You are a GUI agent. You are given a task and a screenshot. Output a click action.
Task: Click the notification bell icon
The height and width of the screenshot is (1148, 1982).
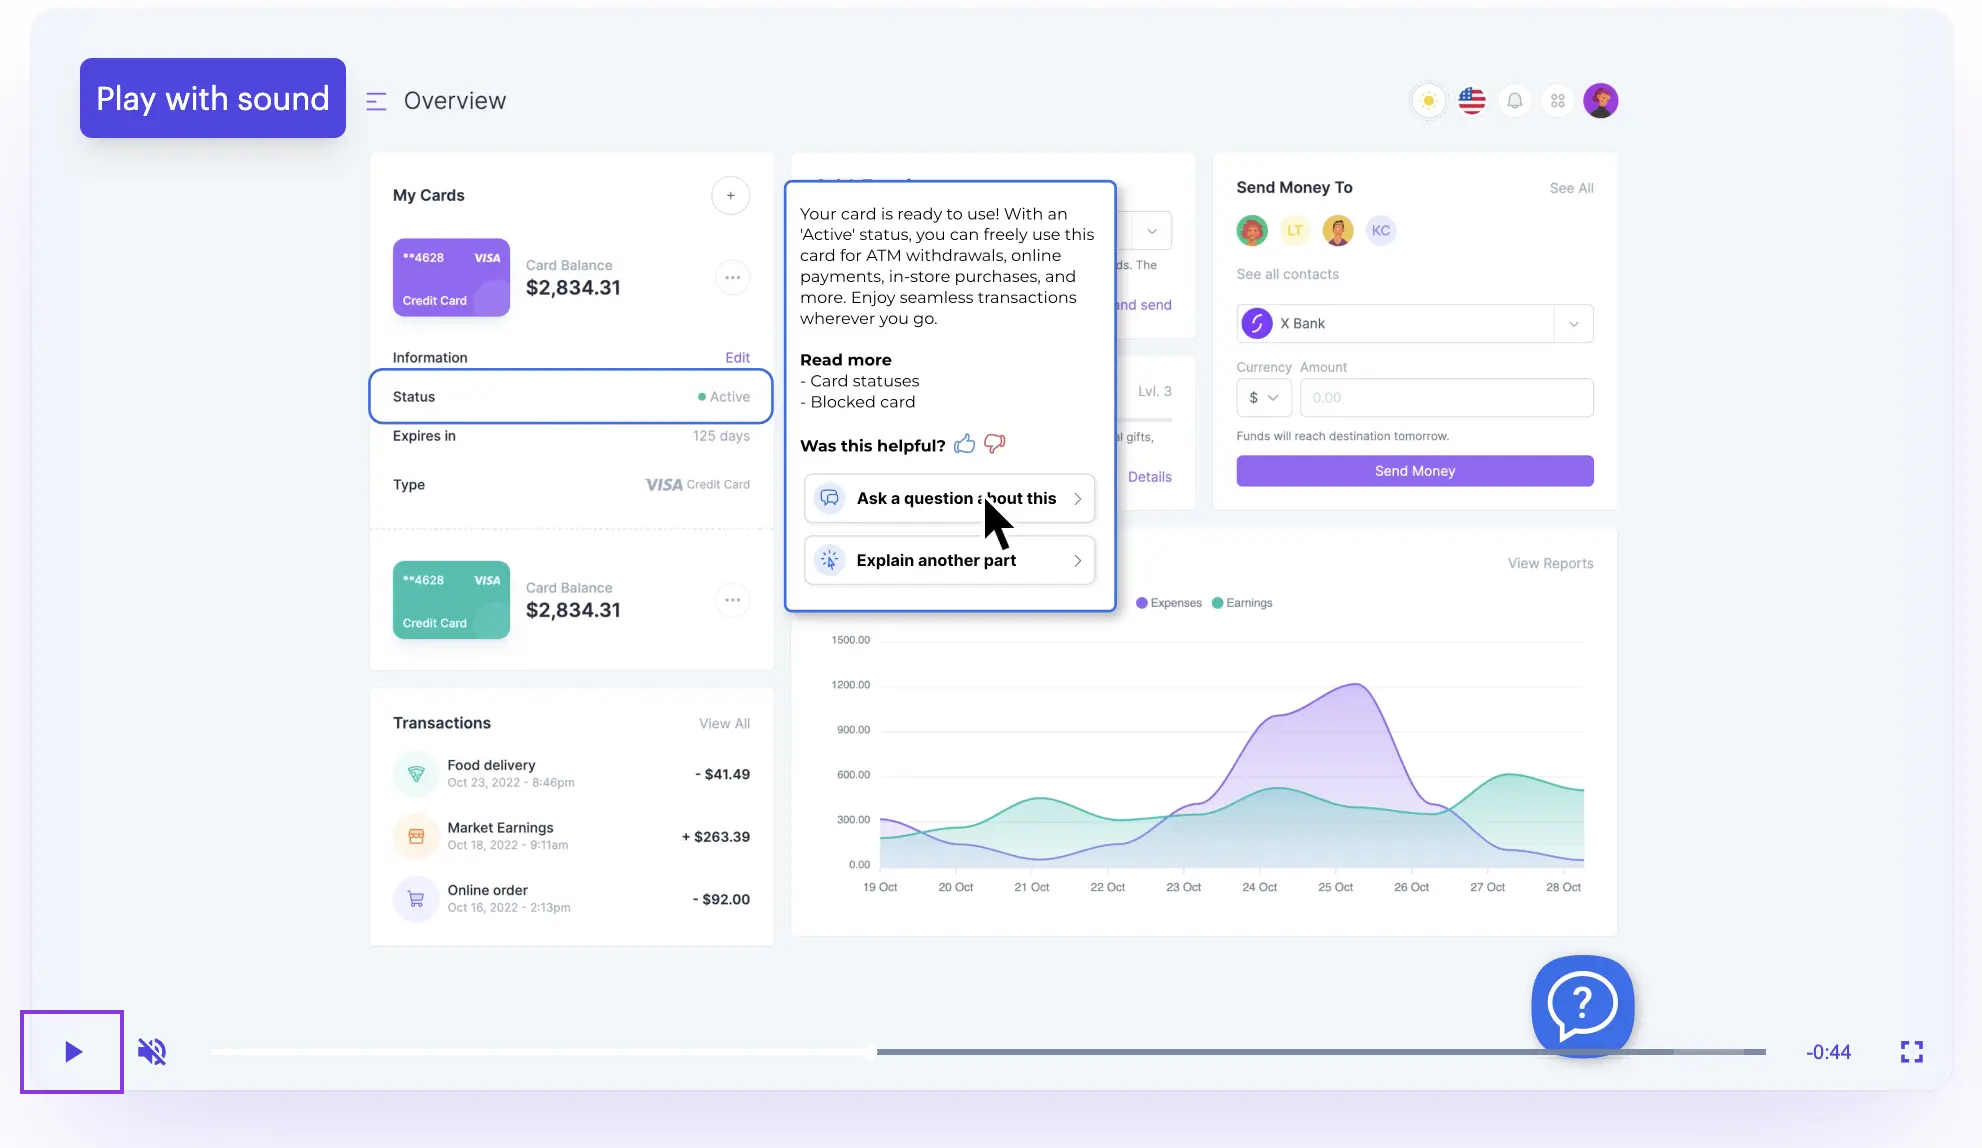[1513, 100]
